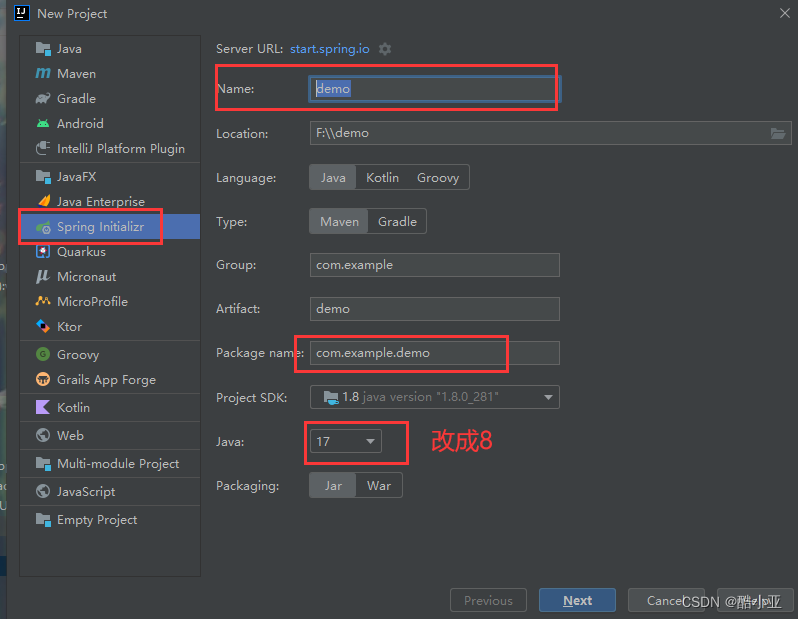Screen dimensions: 798x619
Task: Click the green Android robot icon
Action: point(43,123)
